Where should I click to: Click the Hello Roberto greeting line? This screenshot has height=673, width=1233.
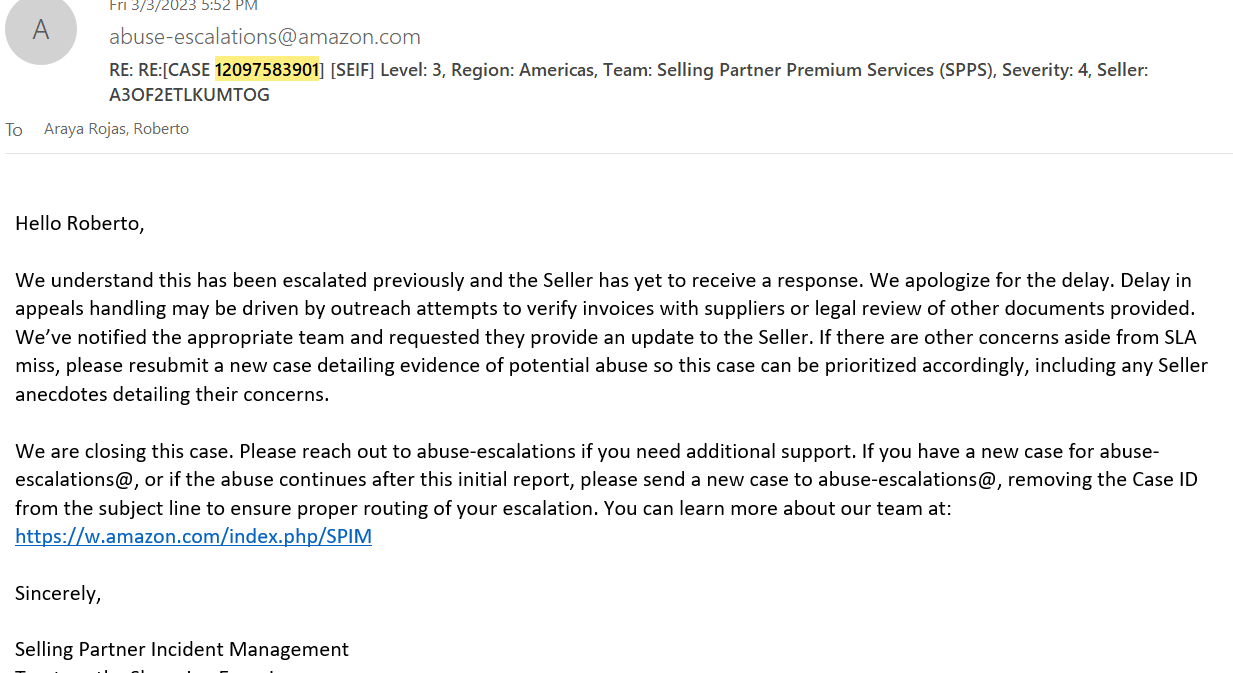80,223
